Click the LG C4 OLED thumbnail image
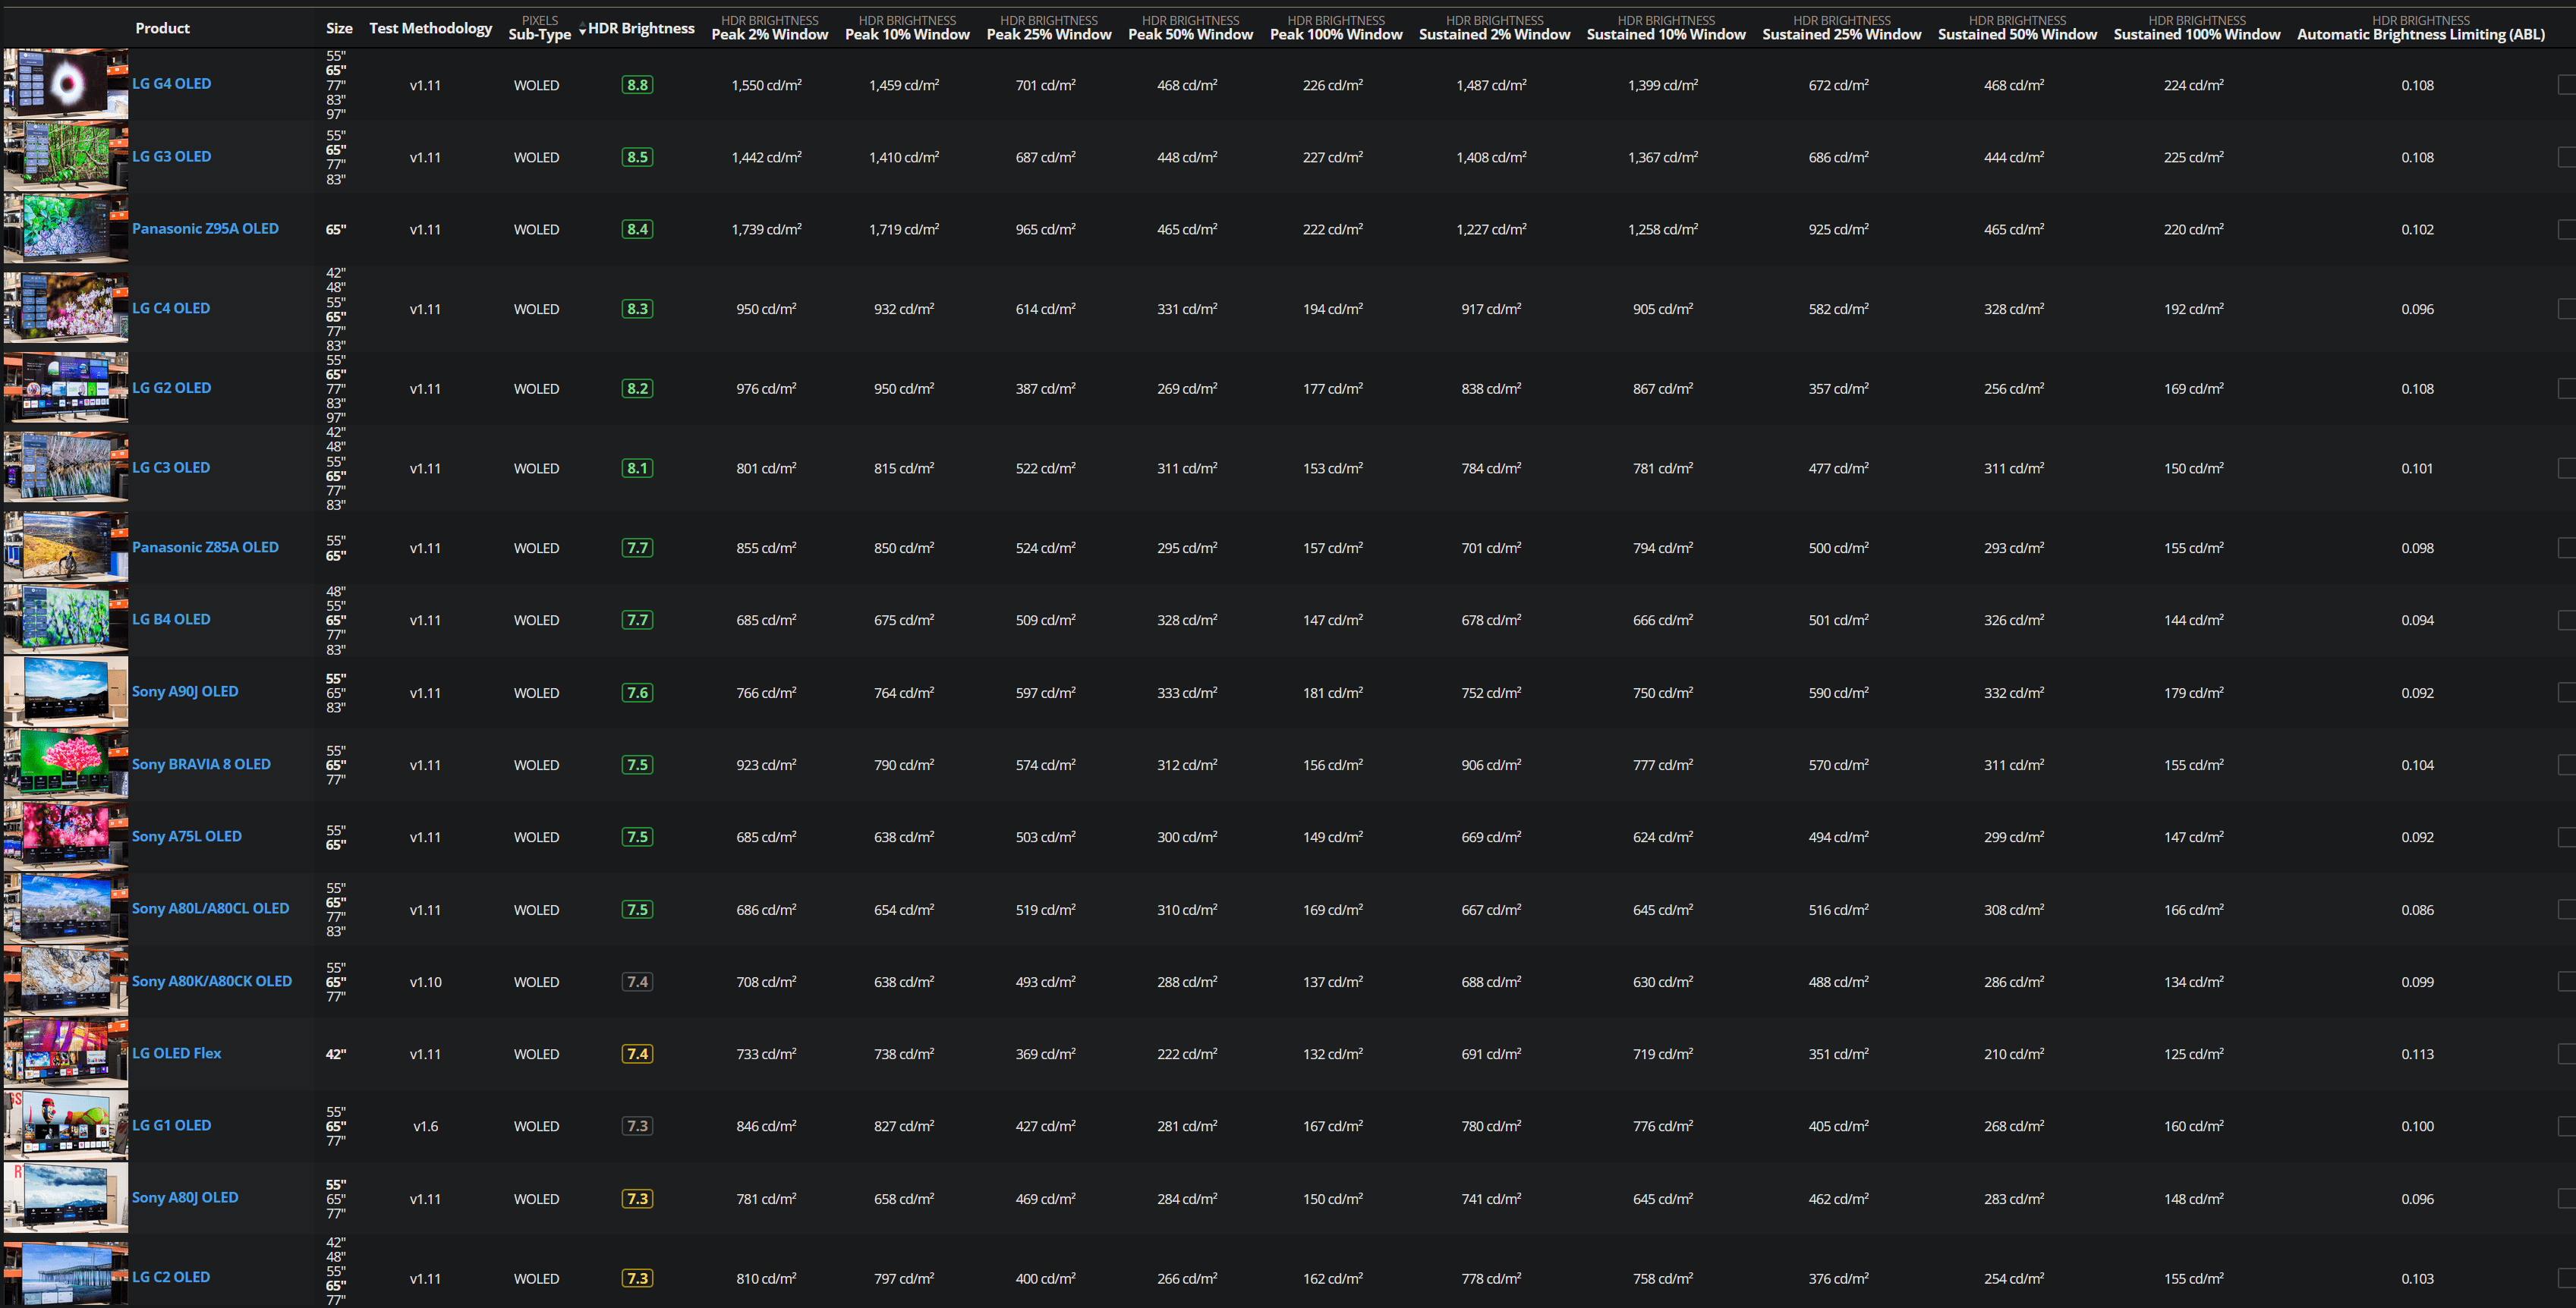The width and height of the screenshot is (2576, 1308). [x=66, y=308]
